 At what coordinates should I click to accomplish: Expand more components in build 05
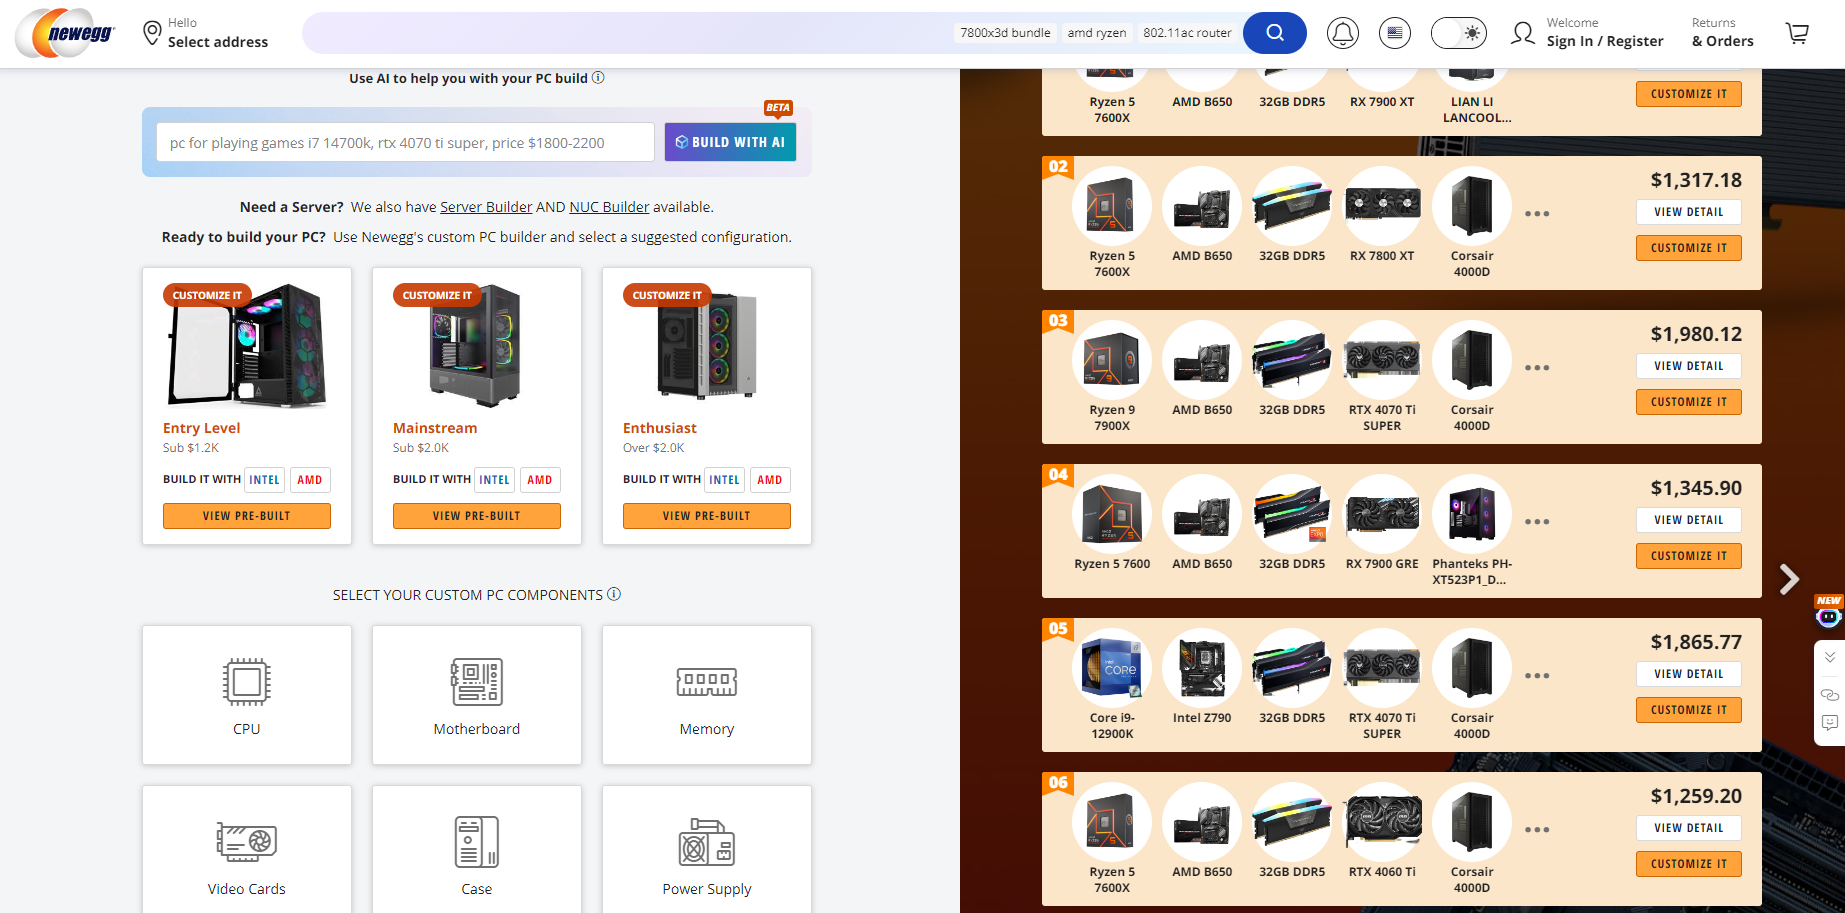click(x=1537, y=676)
